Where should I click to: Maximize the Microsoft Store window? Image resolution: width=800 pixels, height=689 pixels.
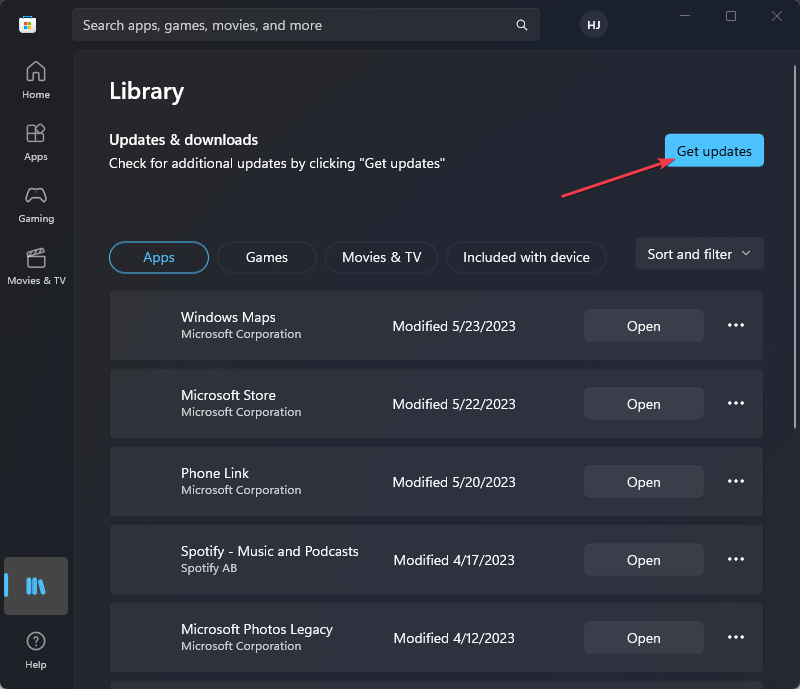(731, 16)
